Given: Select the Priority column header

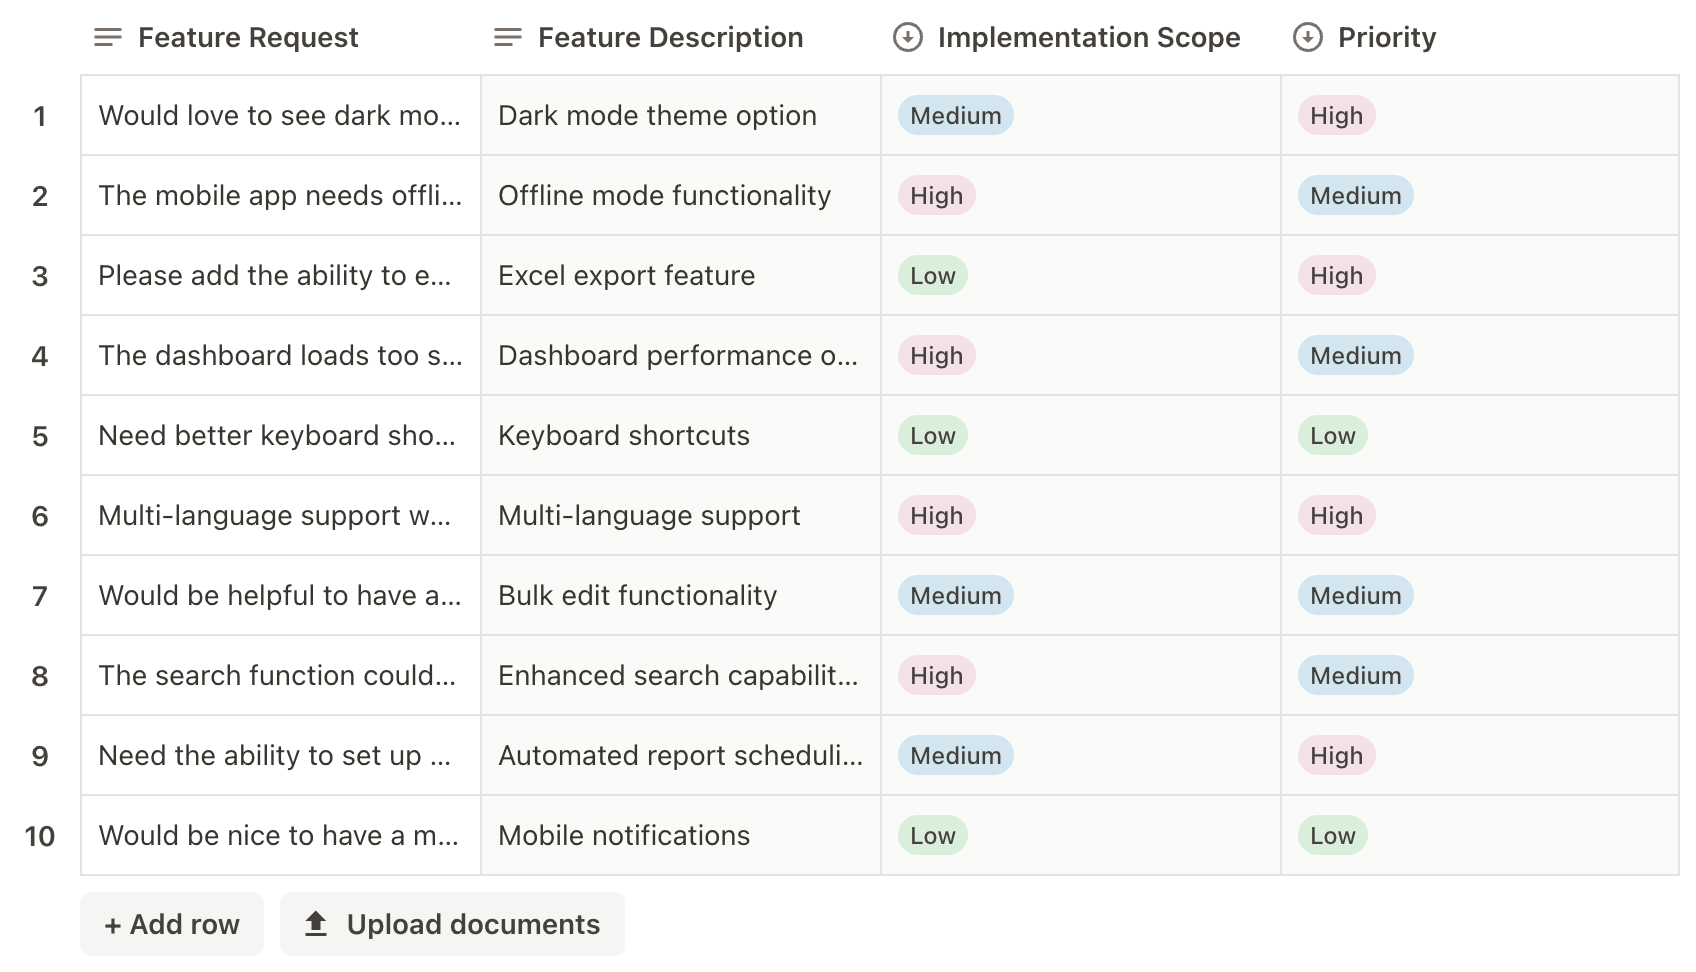Looking at the screenshot, I should [1388, 37].
